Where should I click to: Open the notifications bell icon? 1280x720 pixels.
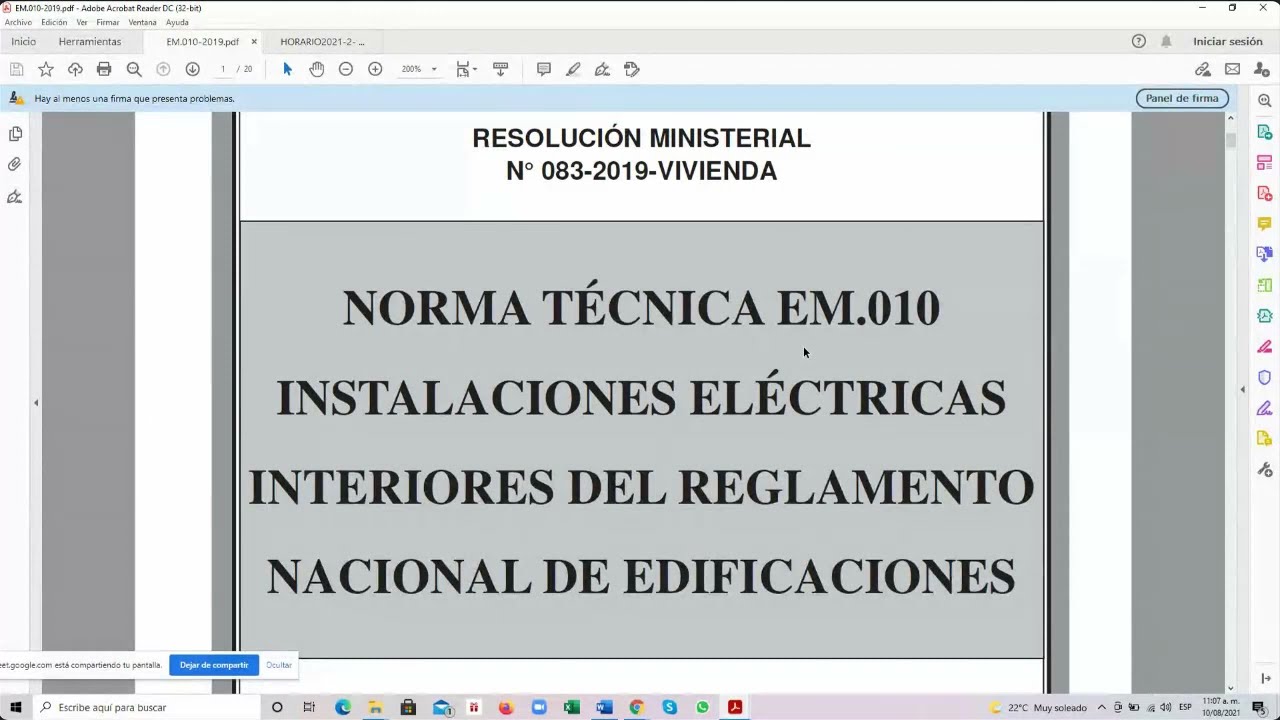pos(1166,42)
